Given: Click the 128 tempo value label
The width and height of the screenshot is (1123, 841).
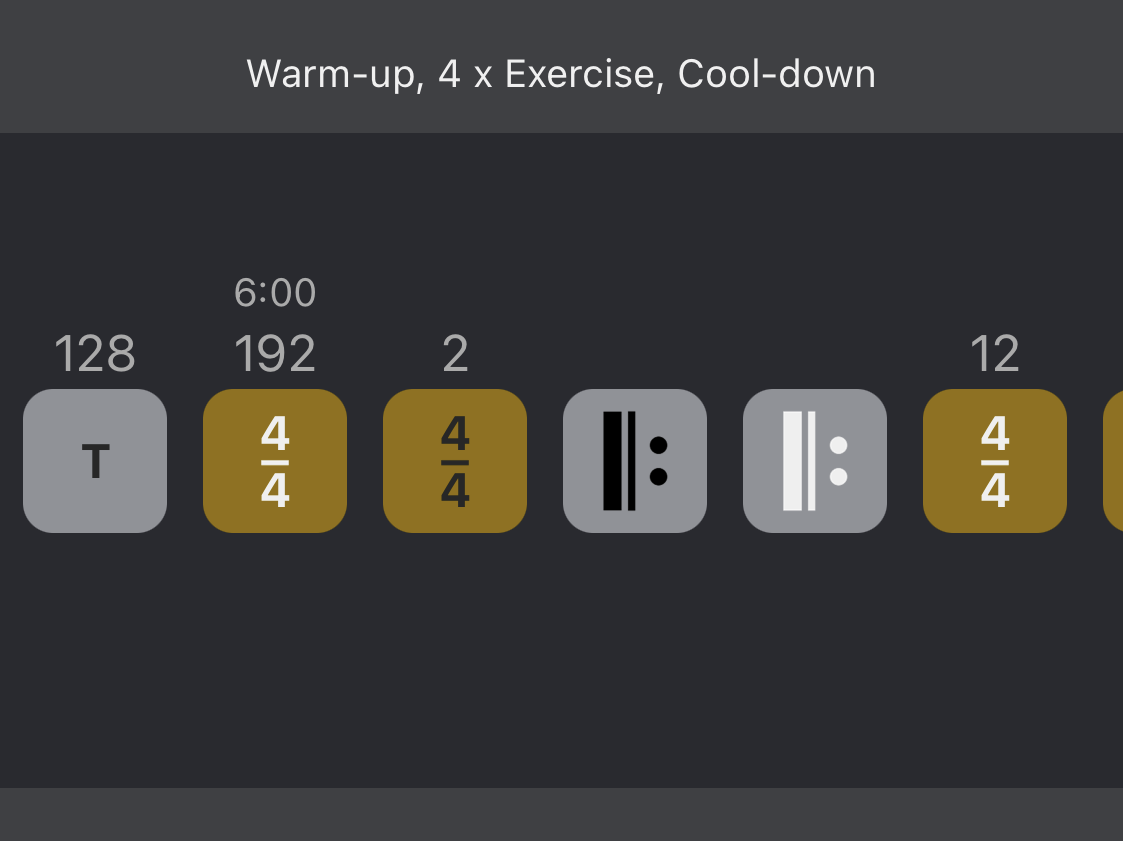Looking at the screenshot, I should 95,355.
